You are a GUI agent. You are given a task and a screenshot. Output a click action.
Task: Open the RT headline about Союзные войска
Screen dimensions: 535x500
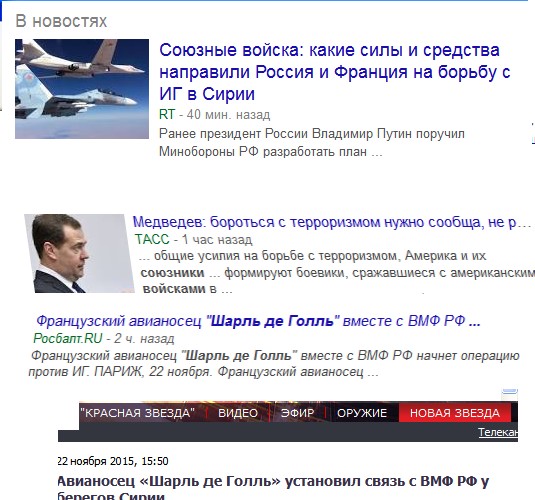[334, 72]
